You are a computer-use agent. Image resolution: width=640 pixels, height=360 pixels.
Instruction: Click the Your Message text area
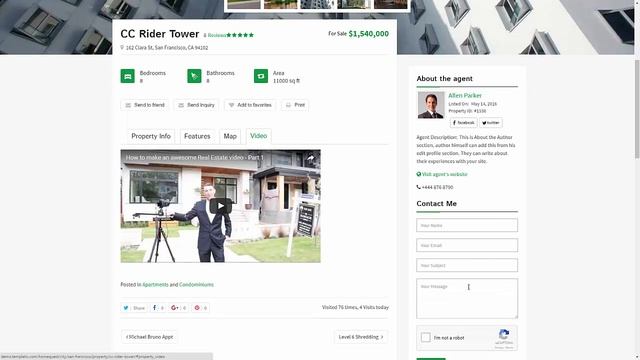(467, 298)
